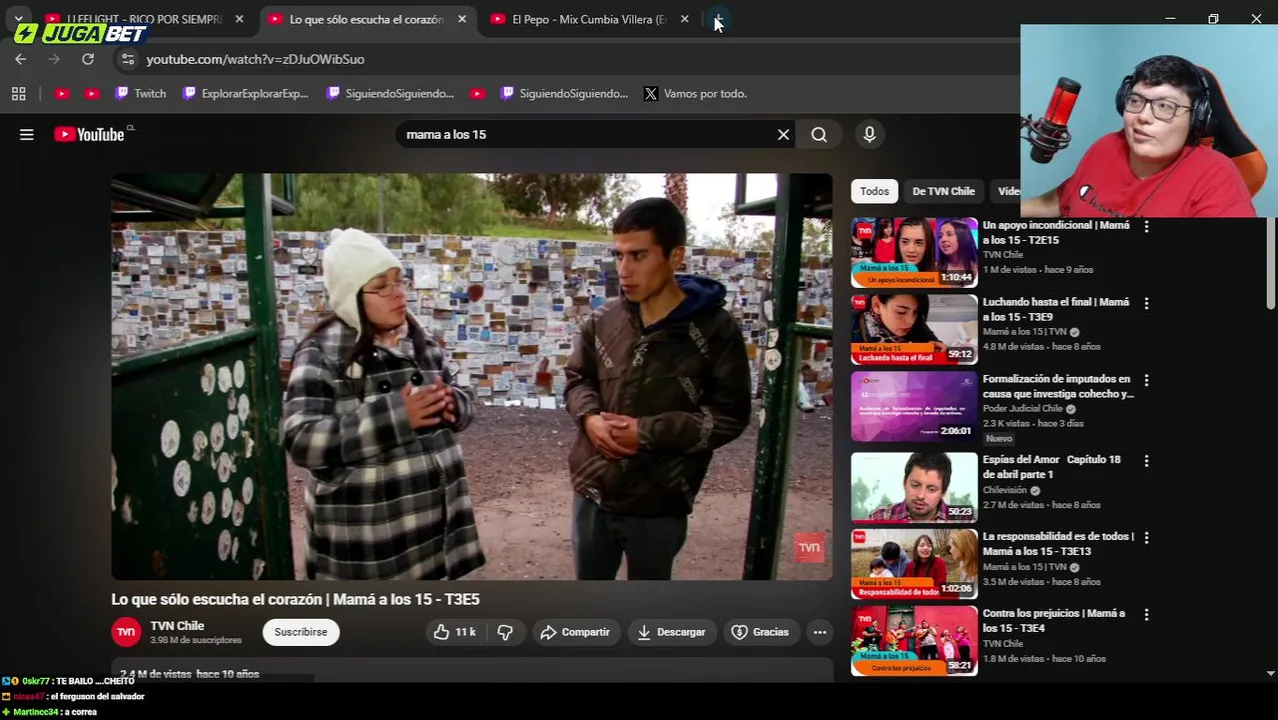Clear the search box with the X

(x=783, y=134)
